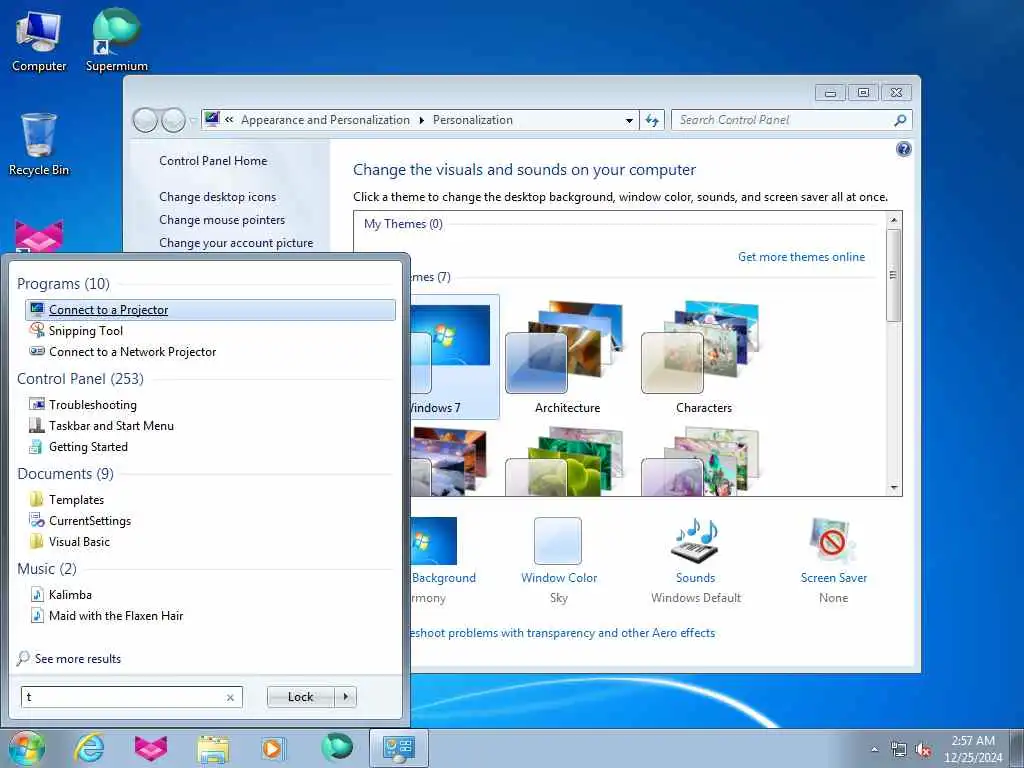Open the address bar history dropdown
The height and width of the screenshot is (768, 1024).
point(629,120)
